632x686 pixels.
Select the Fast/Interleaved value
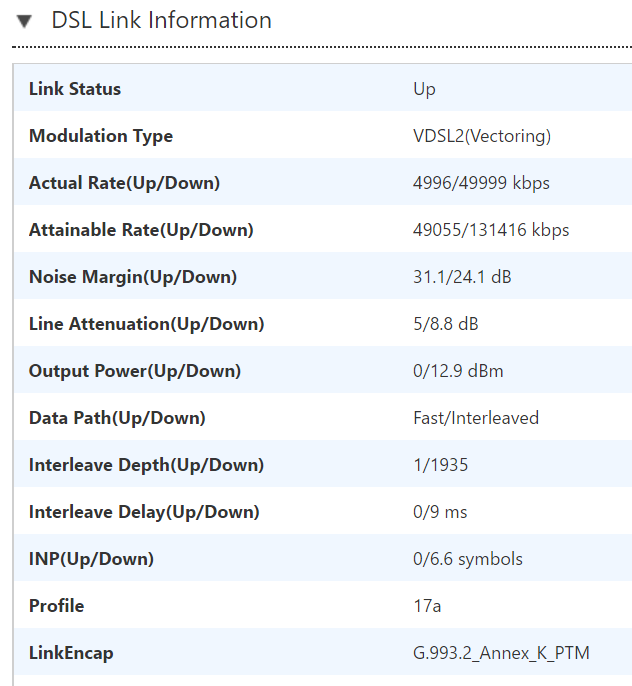476,418
